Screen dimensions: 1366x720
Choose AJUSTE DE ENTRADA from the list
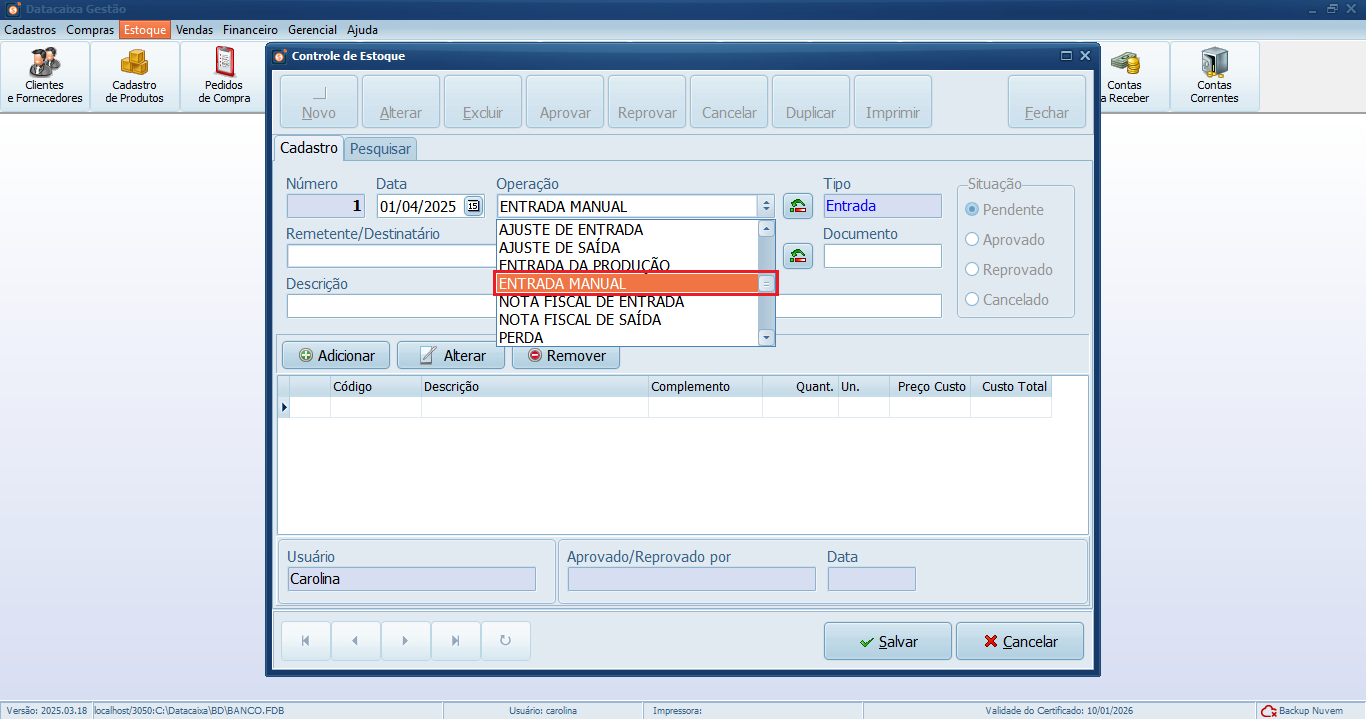coord(570,230)
